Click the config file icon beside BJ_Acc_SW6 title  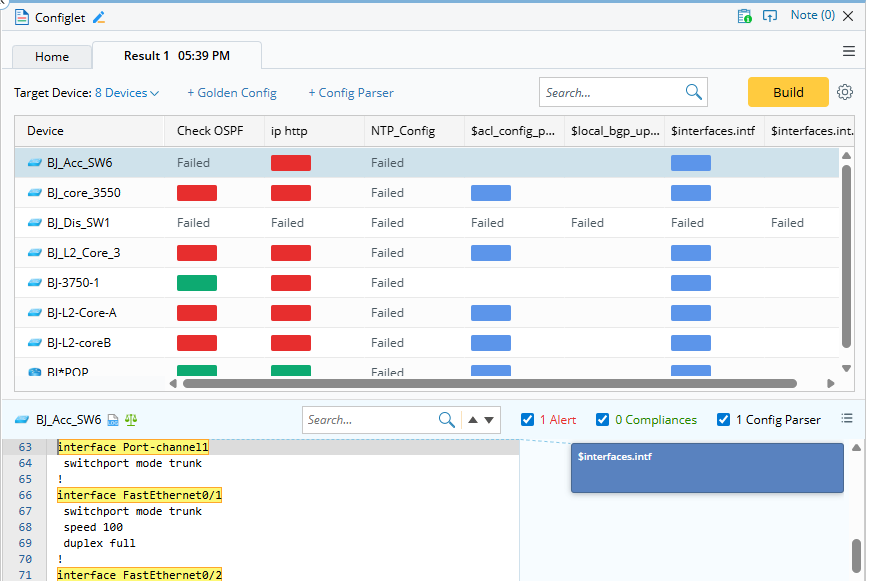click(113, 420)
